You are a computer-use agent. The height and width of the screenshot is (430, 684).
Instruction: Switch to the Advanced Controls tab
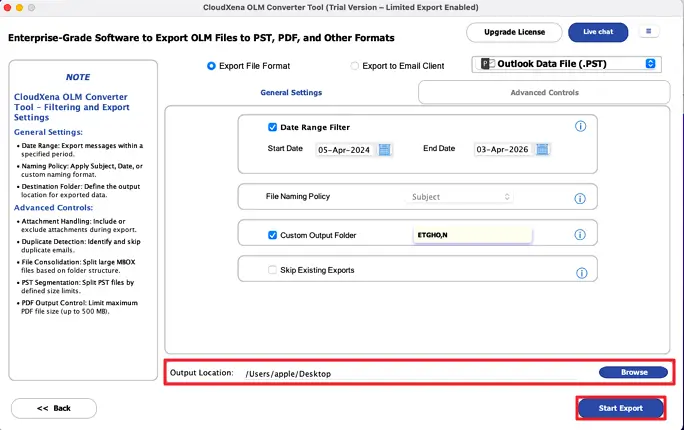pyautogui.click(x=543, y=92)
